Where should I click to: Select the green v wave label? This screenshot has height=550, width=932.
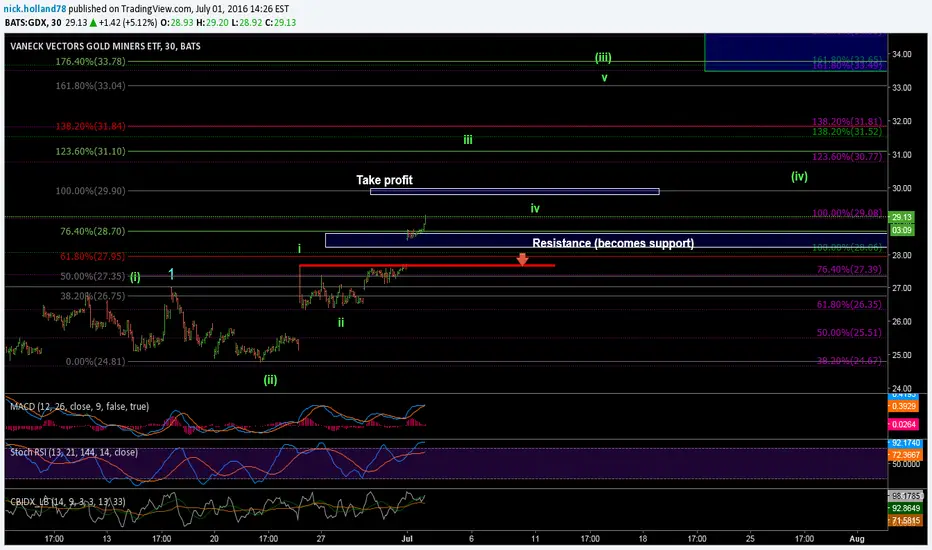(x=604, y=78)
